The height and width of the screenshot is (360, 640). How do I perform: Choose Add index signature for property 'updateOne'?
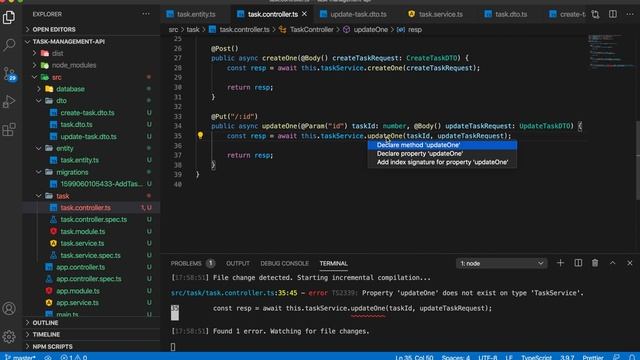point(442,162)
